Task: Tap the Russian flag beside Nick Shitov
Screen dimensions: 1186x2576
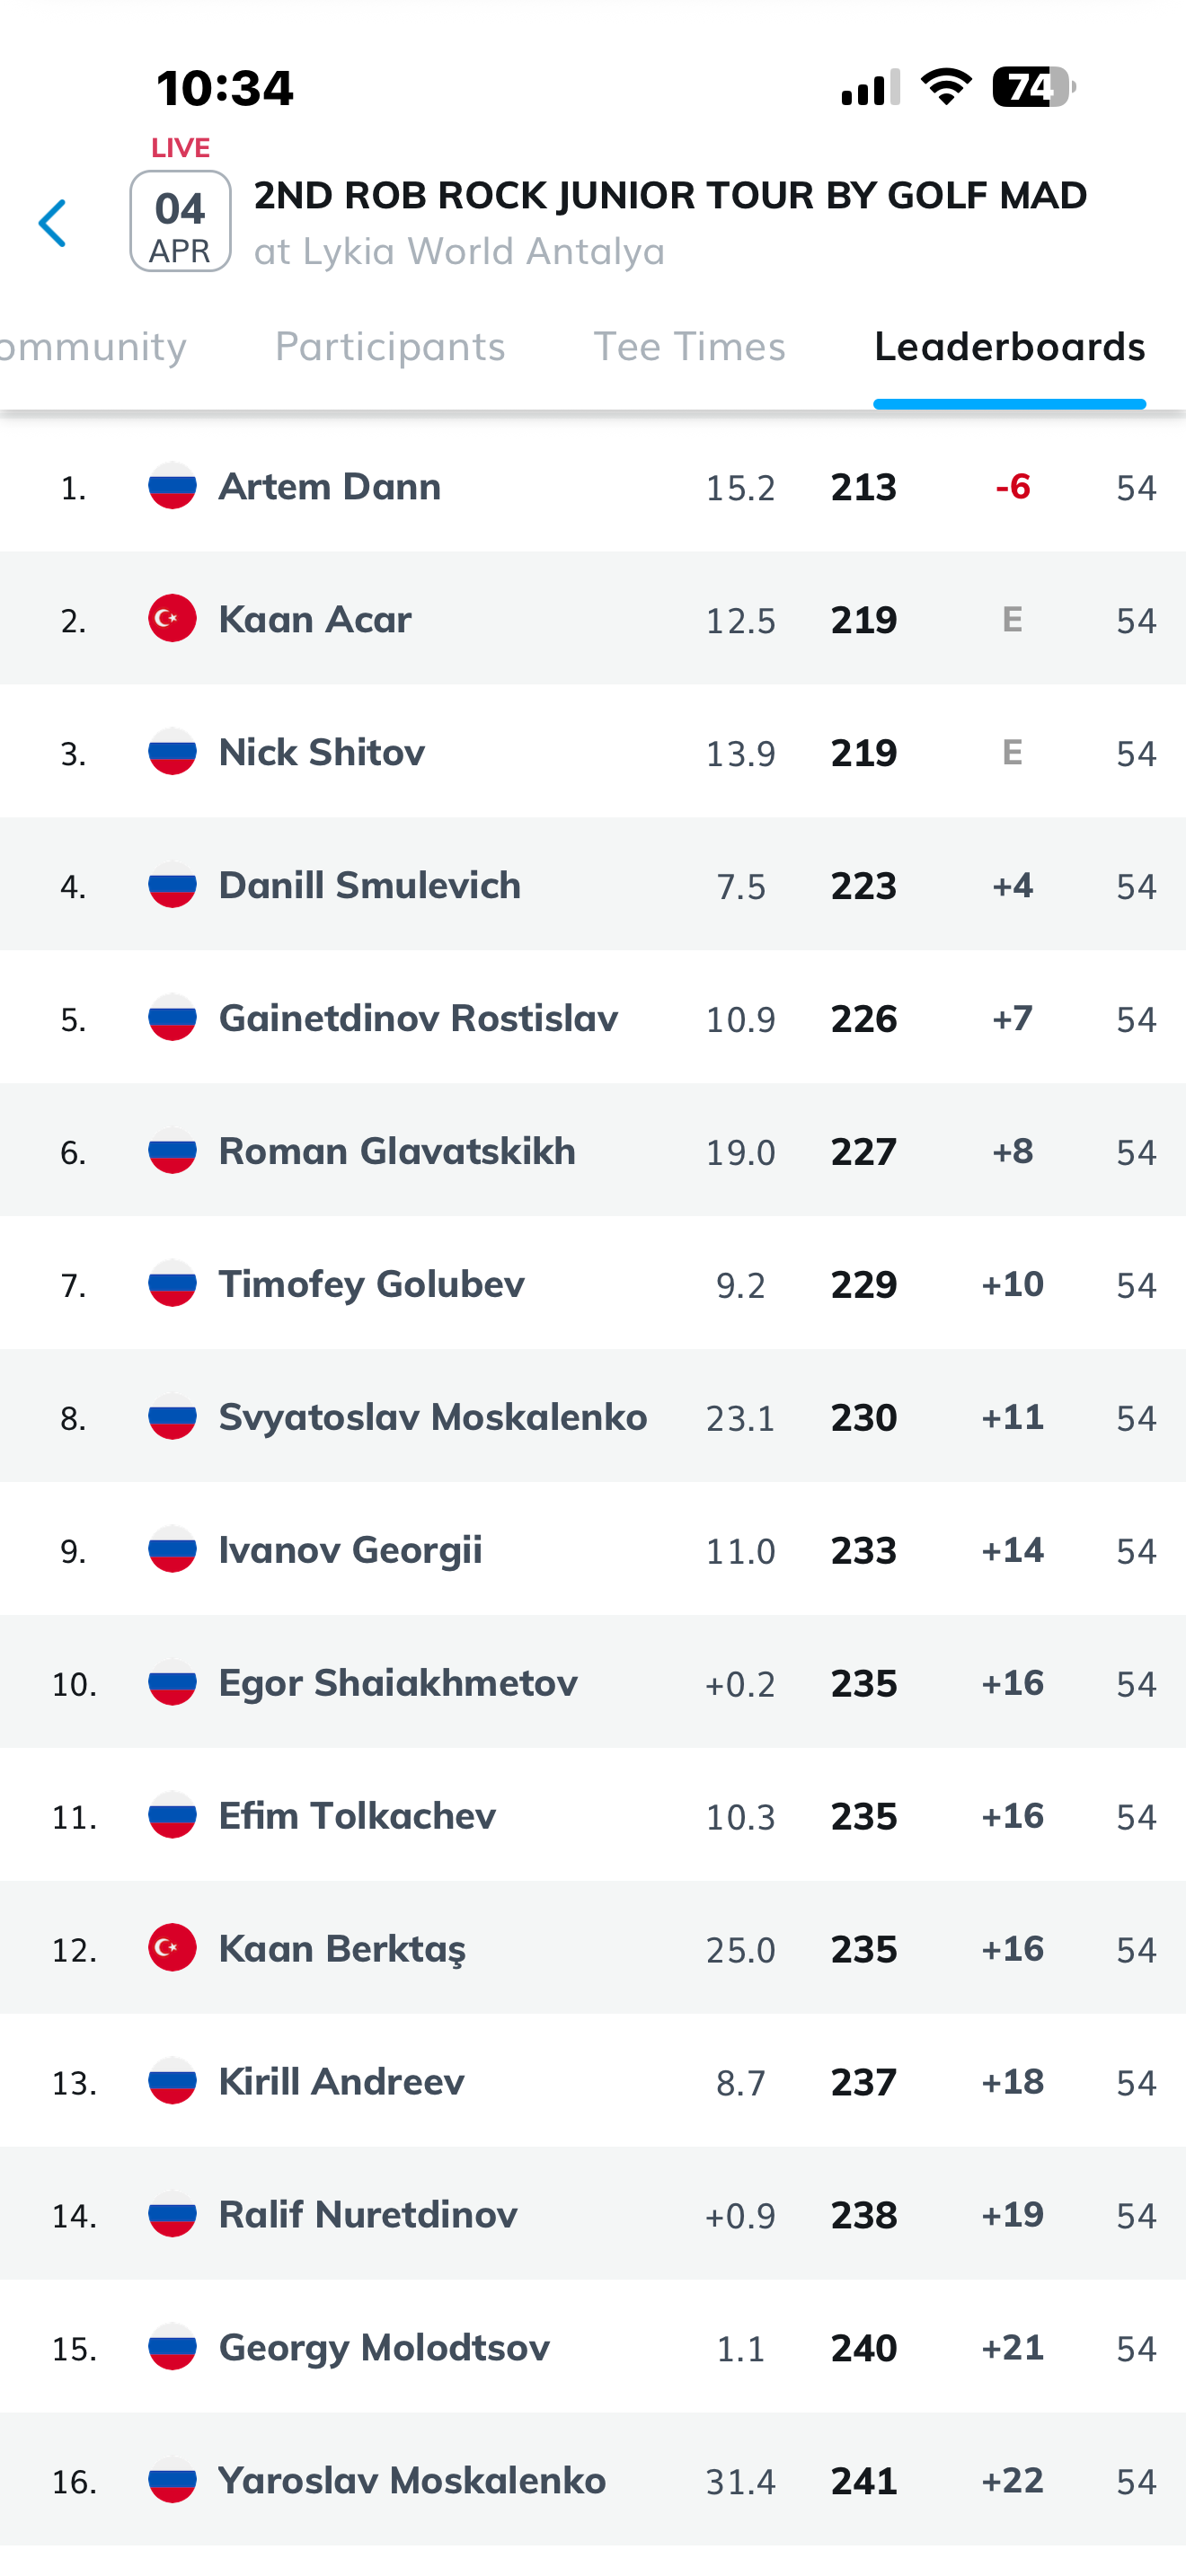Action: [172, 752]
